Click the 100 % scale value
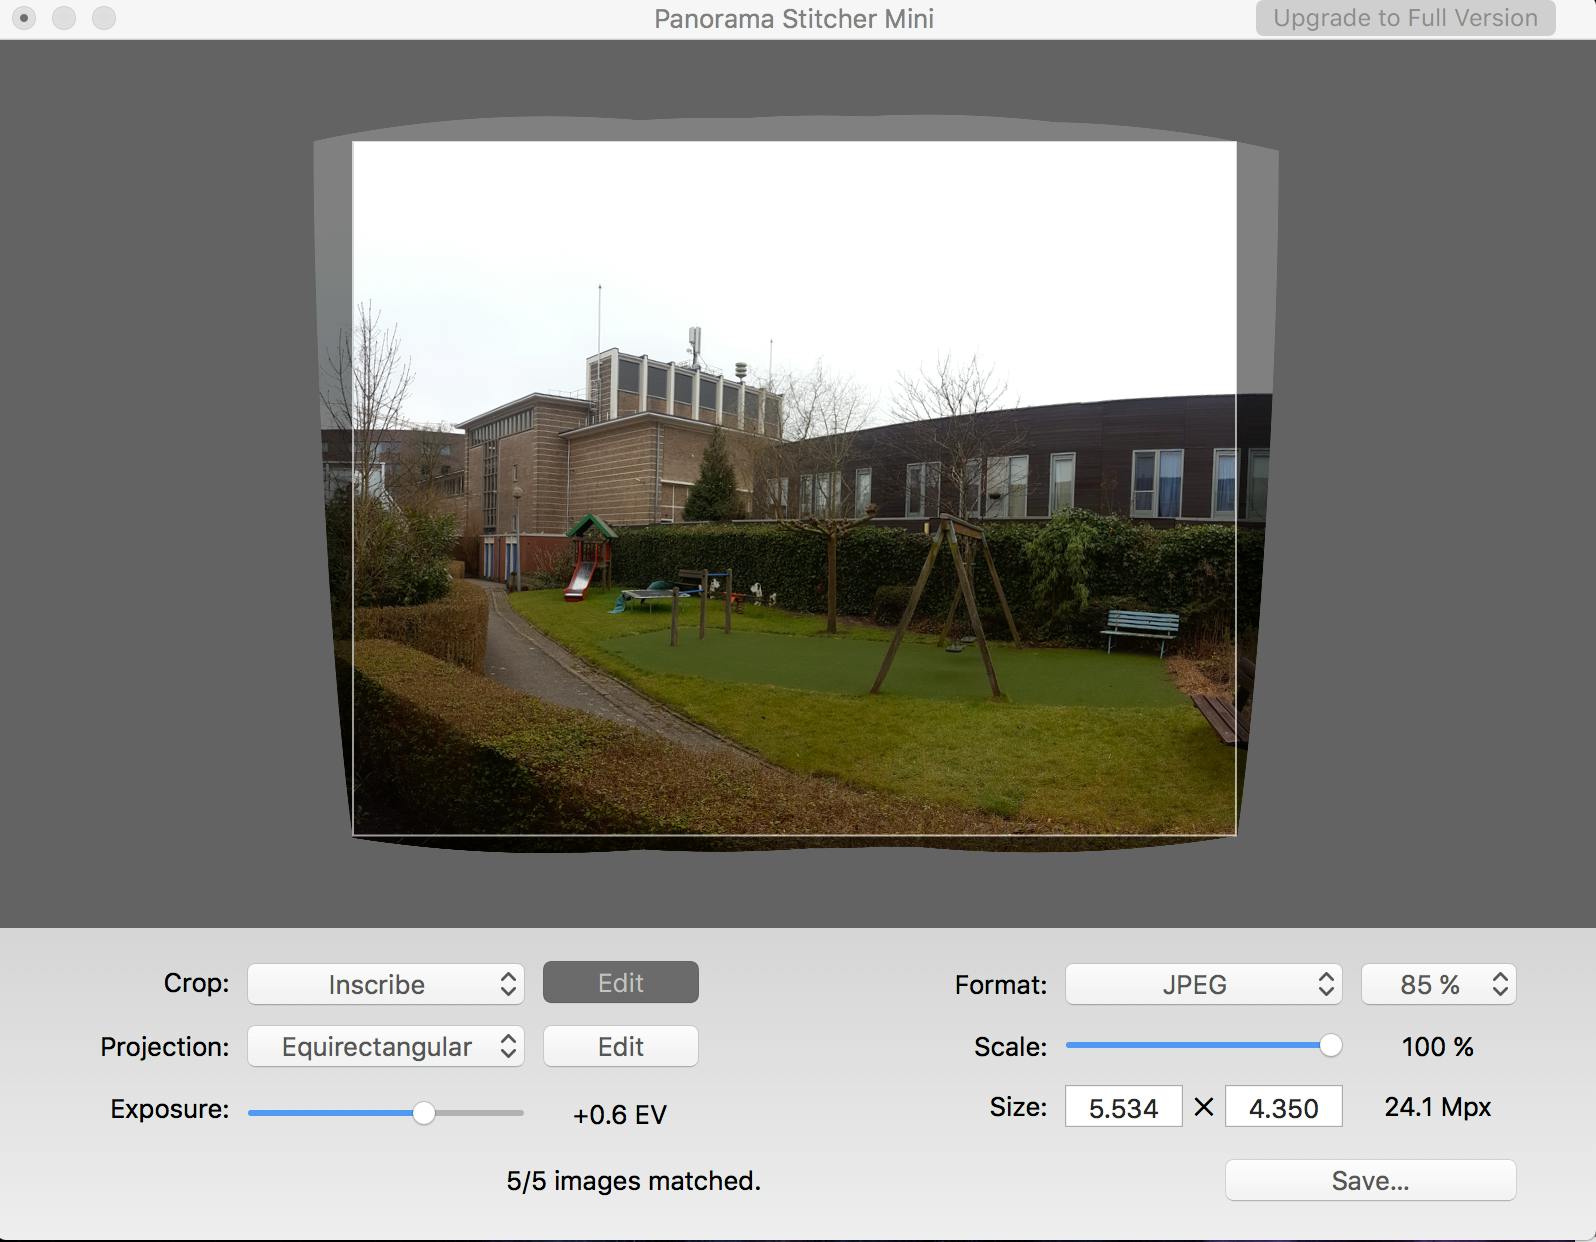The height and width of the screenshot is (1242, 1596). coord(1437,1046)
